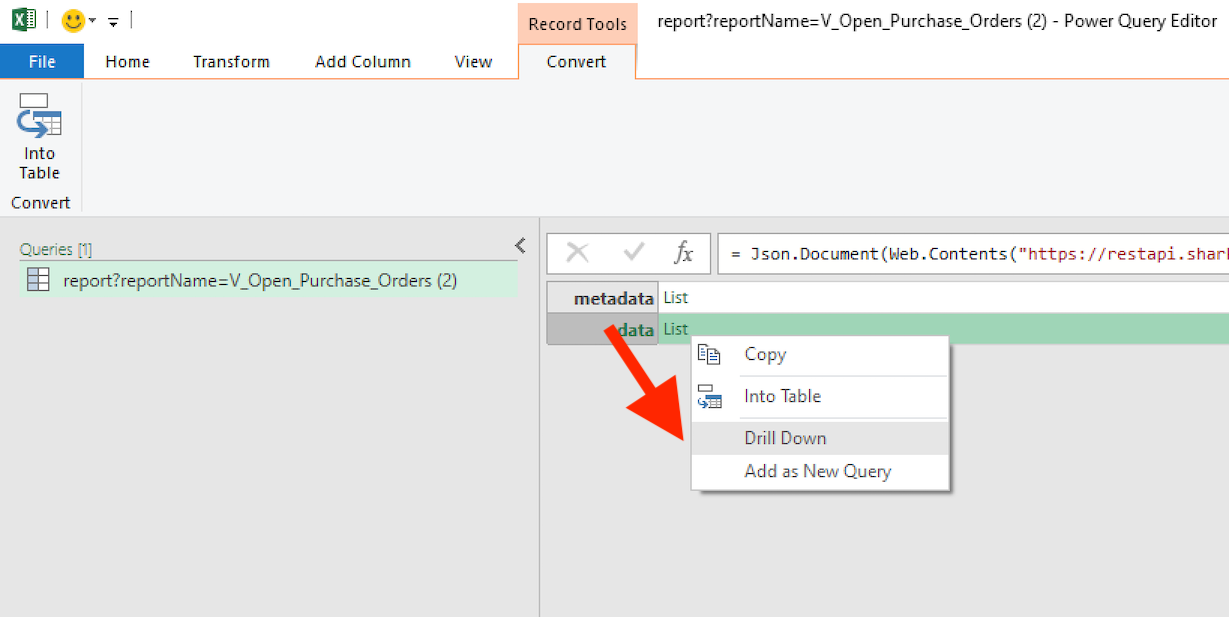Click the Excel application icon
1229x617 pixels.
[x=24, y=19]
